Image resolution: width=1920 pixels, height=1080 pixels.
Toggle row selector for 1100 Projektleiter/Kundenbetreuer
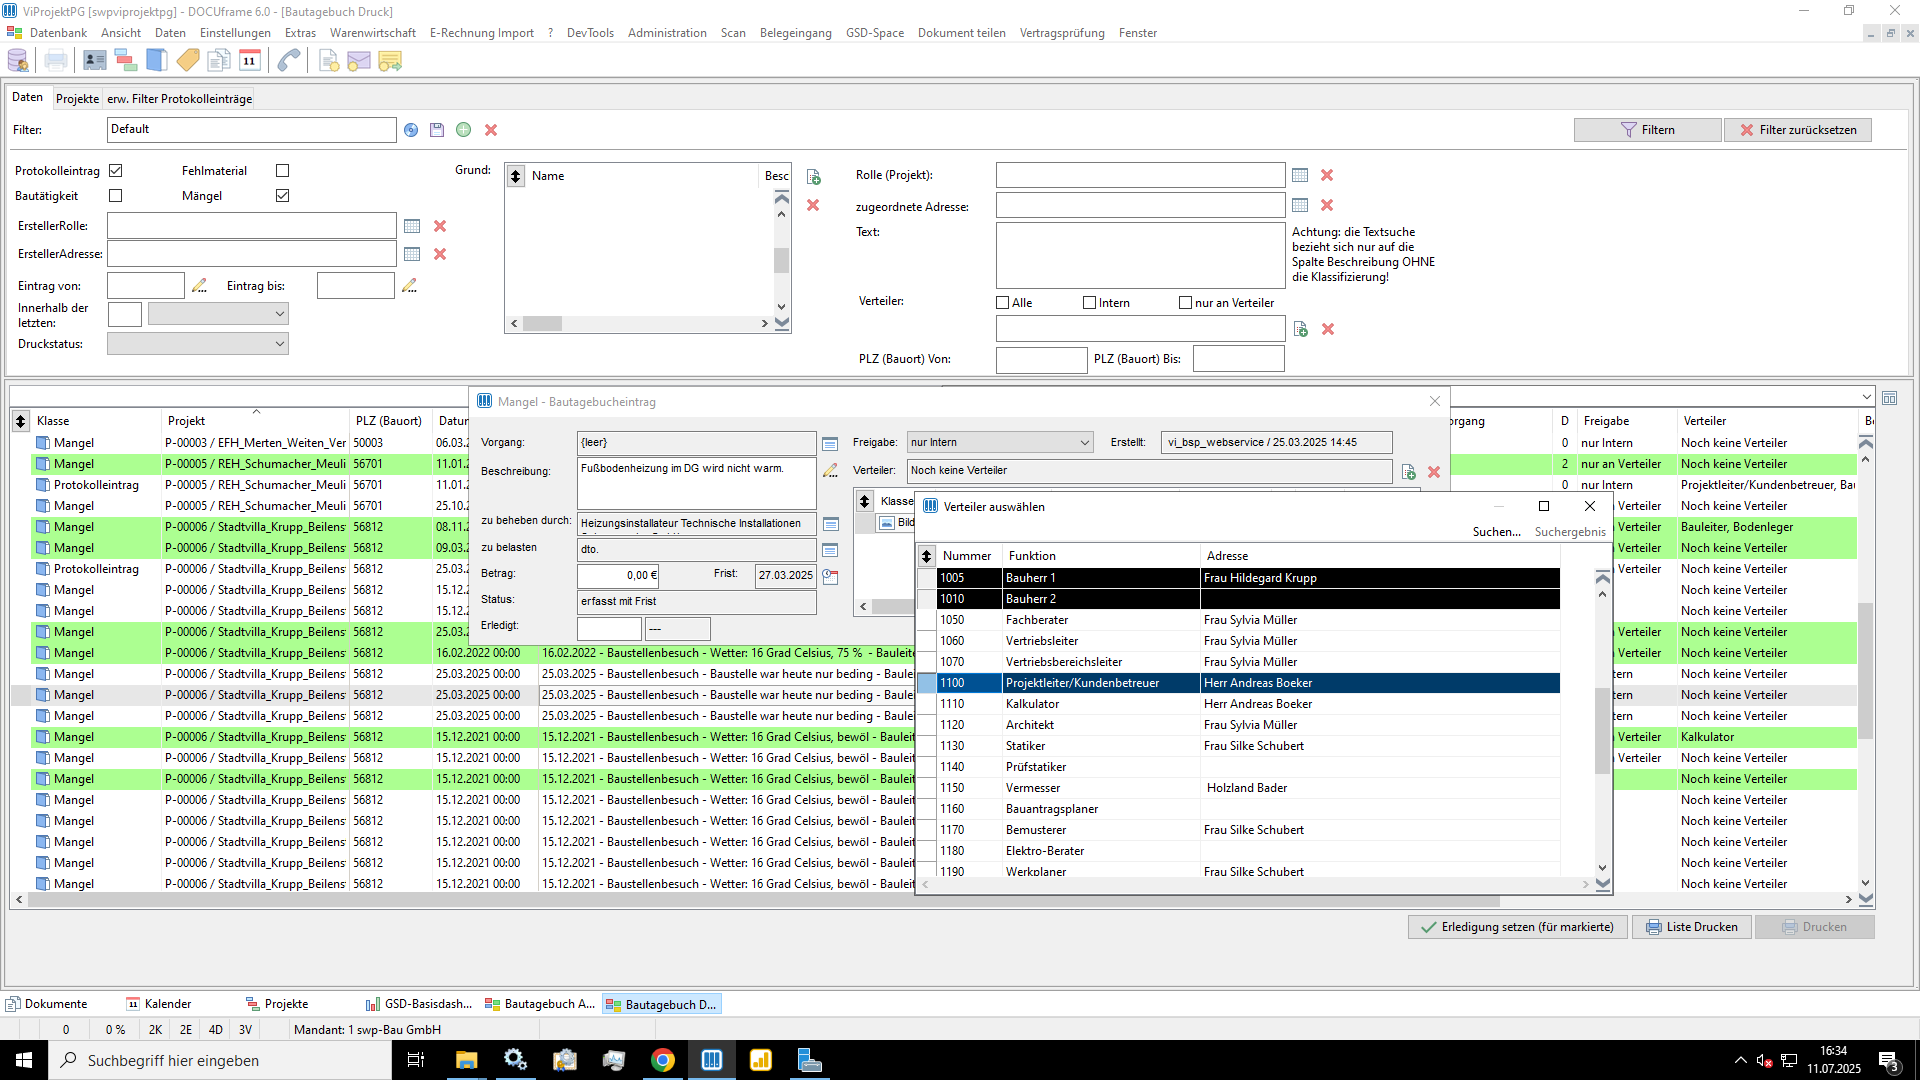(x=927, y=683)
